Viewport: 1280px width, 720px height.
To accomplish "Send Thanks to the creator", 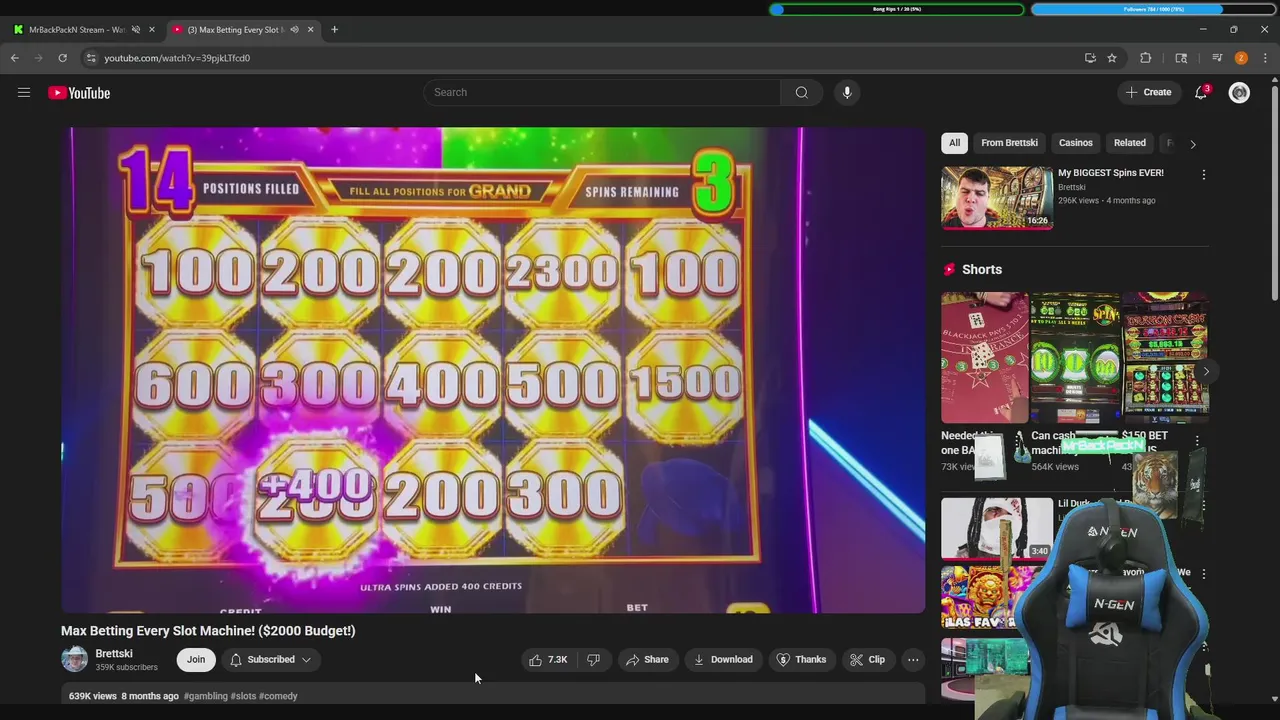I will pos(801,659).
